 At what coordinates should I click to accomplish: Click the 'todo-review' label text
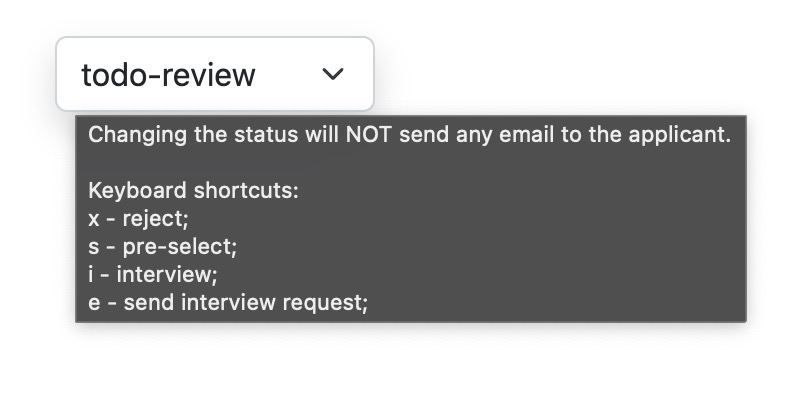coord(168,75)
